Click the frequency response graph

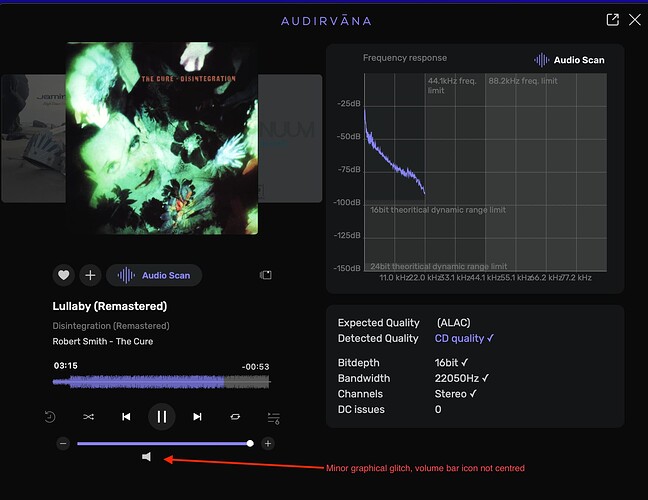click(485, 172)
